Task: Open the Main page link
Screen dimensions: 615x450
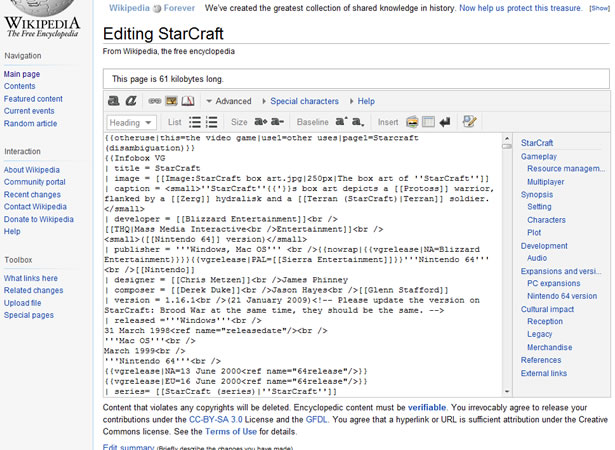Action: point(22,74)
